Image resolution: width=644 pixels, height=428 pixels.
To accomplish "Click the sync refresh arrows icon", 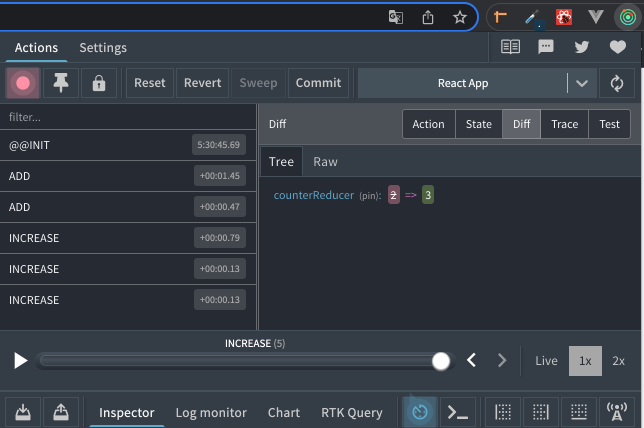I will coord(617,83).
